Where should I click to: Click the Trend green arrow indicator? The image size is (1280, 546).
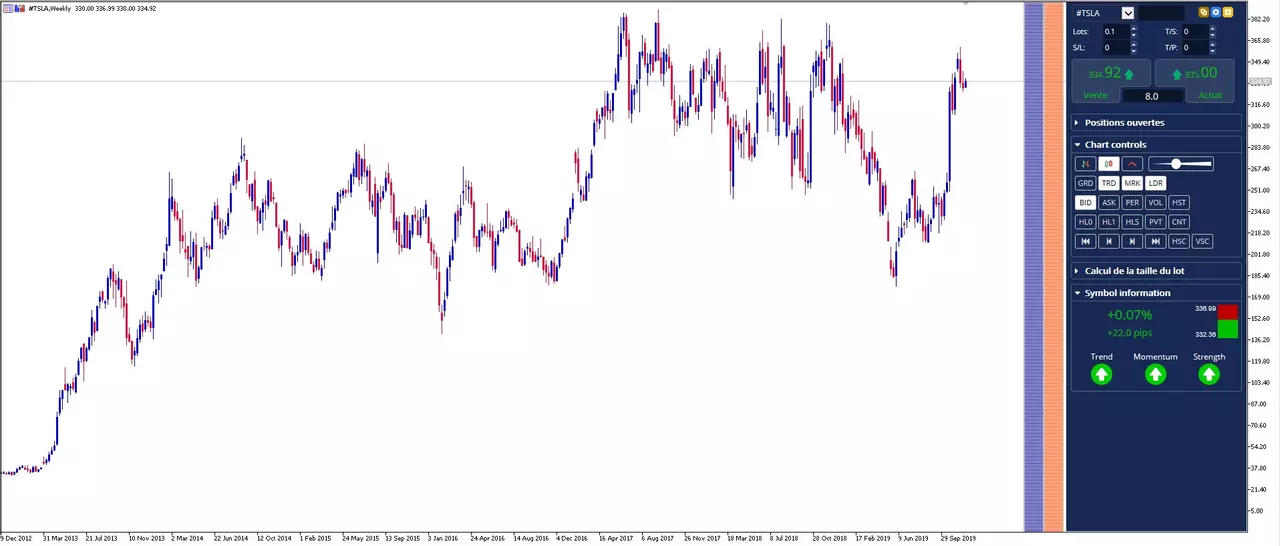(1101, 374)
